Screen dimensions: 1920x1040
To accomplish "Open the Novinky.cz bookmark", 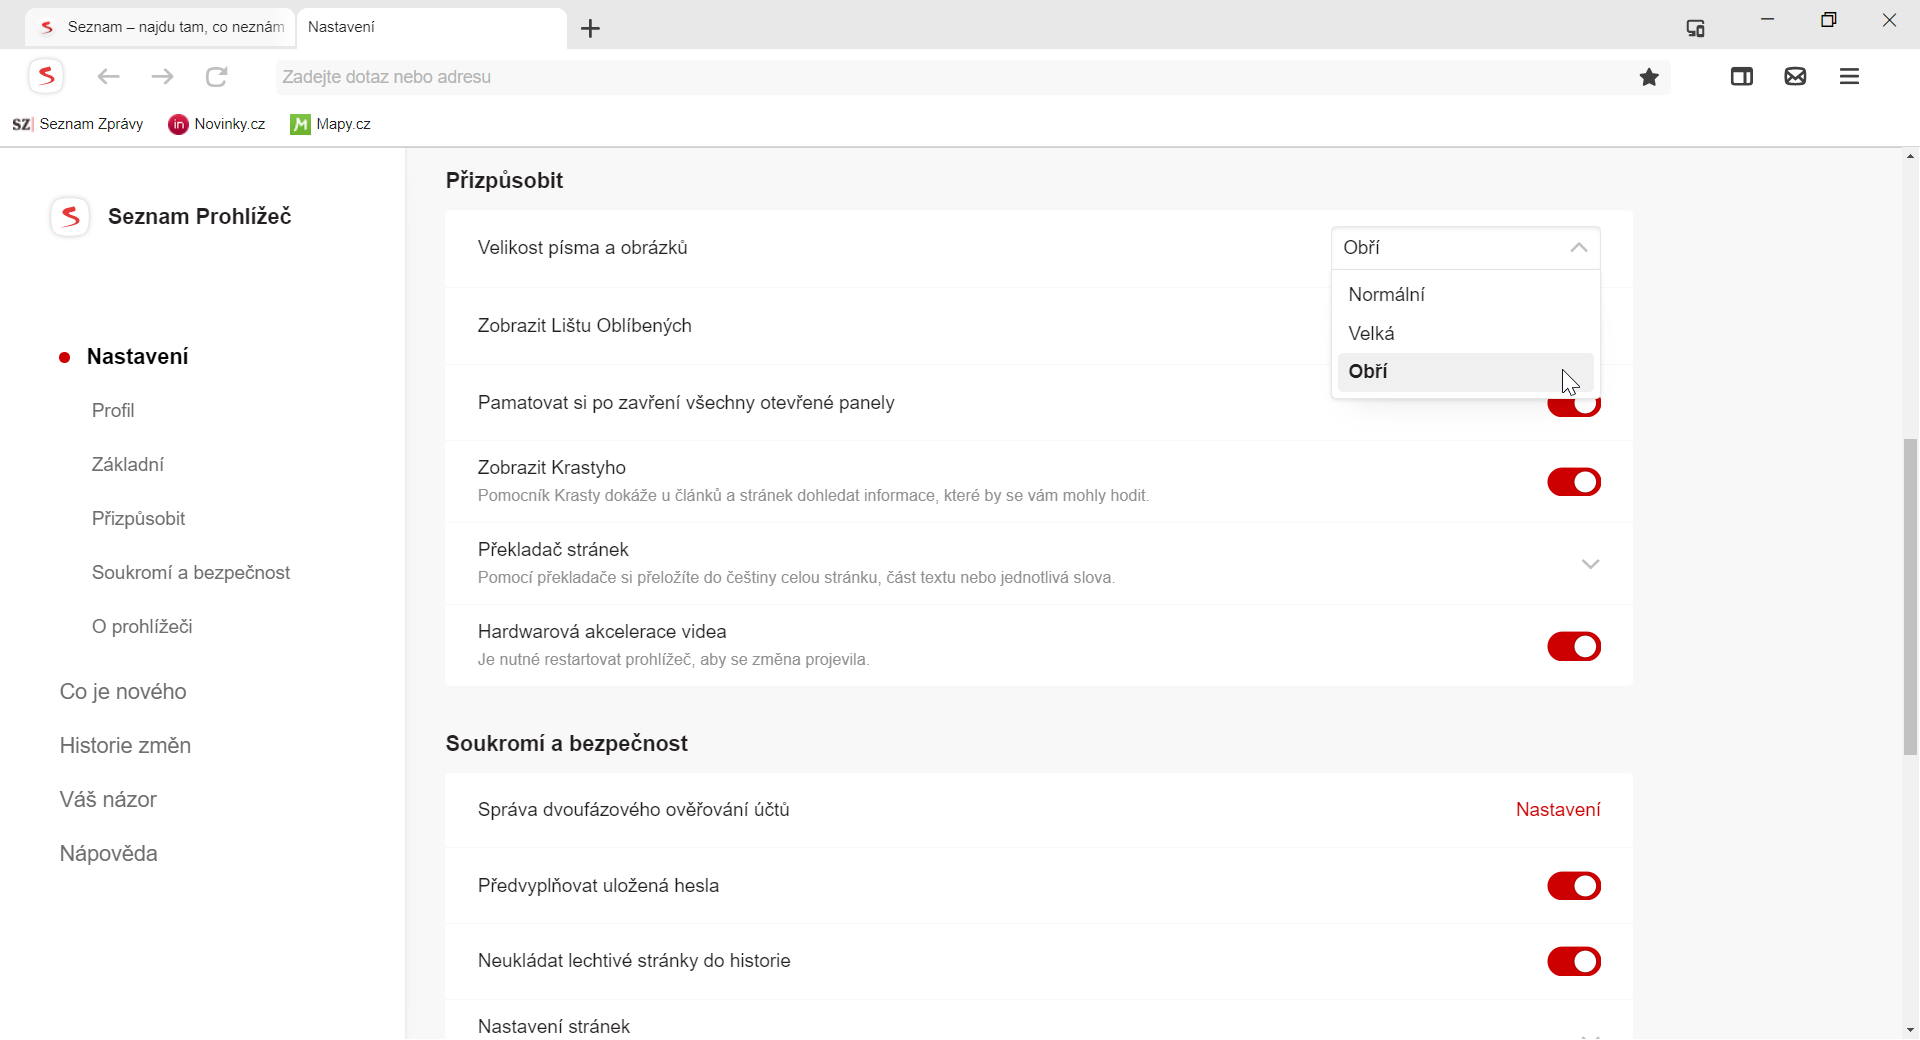I will point(217,124).
